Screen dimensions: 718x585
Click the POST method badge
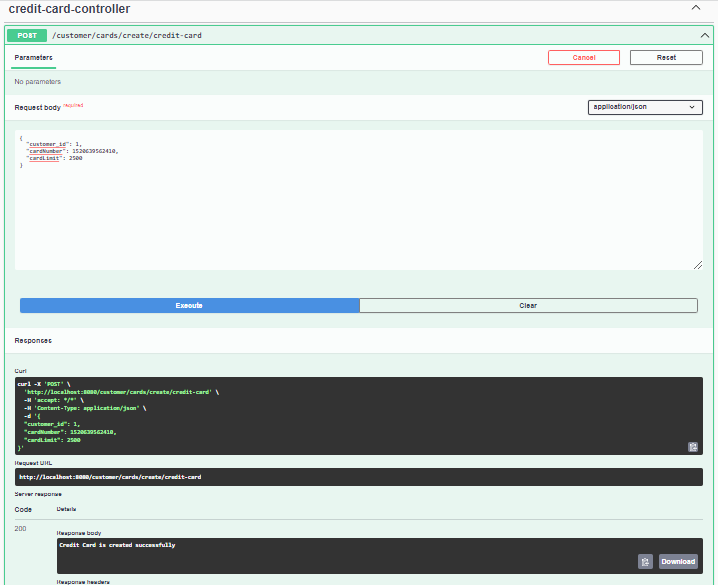[27, 35]
